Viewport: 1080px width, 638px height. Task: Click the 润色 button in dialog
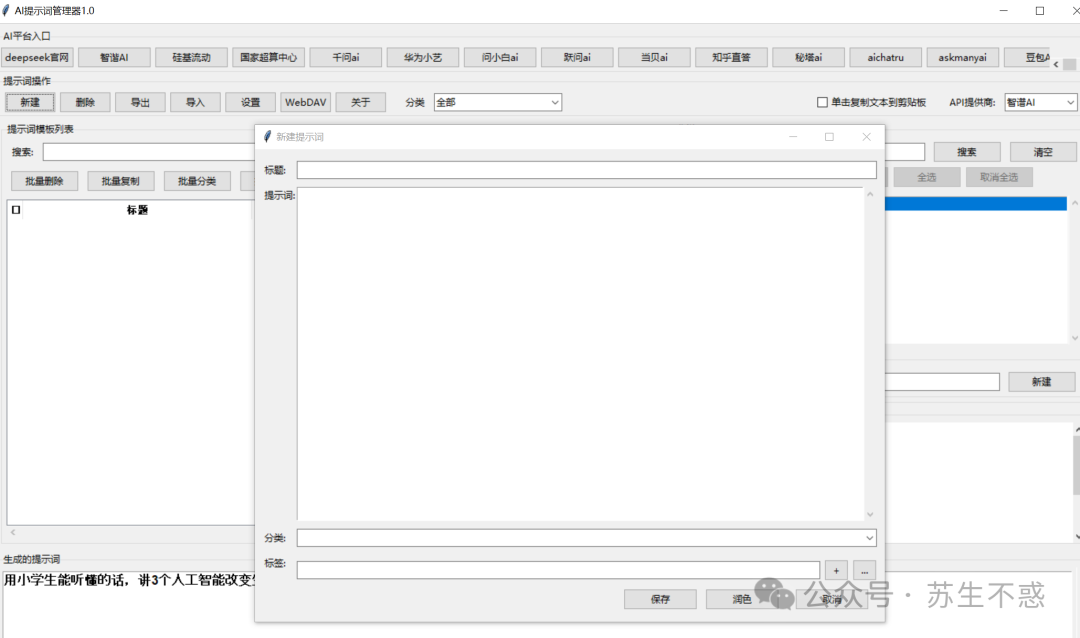point(742,599)
